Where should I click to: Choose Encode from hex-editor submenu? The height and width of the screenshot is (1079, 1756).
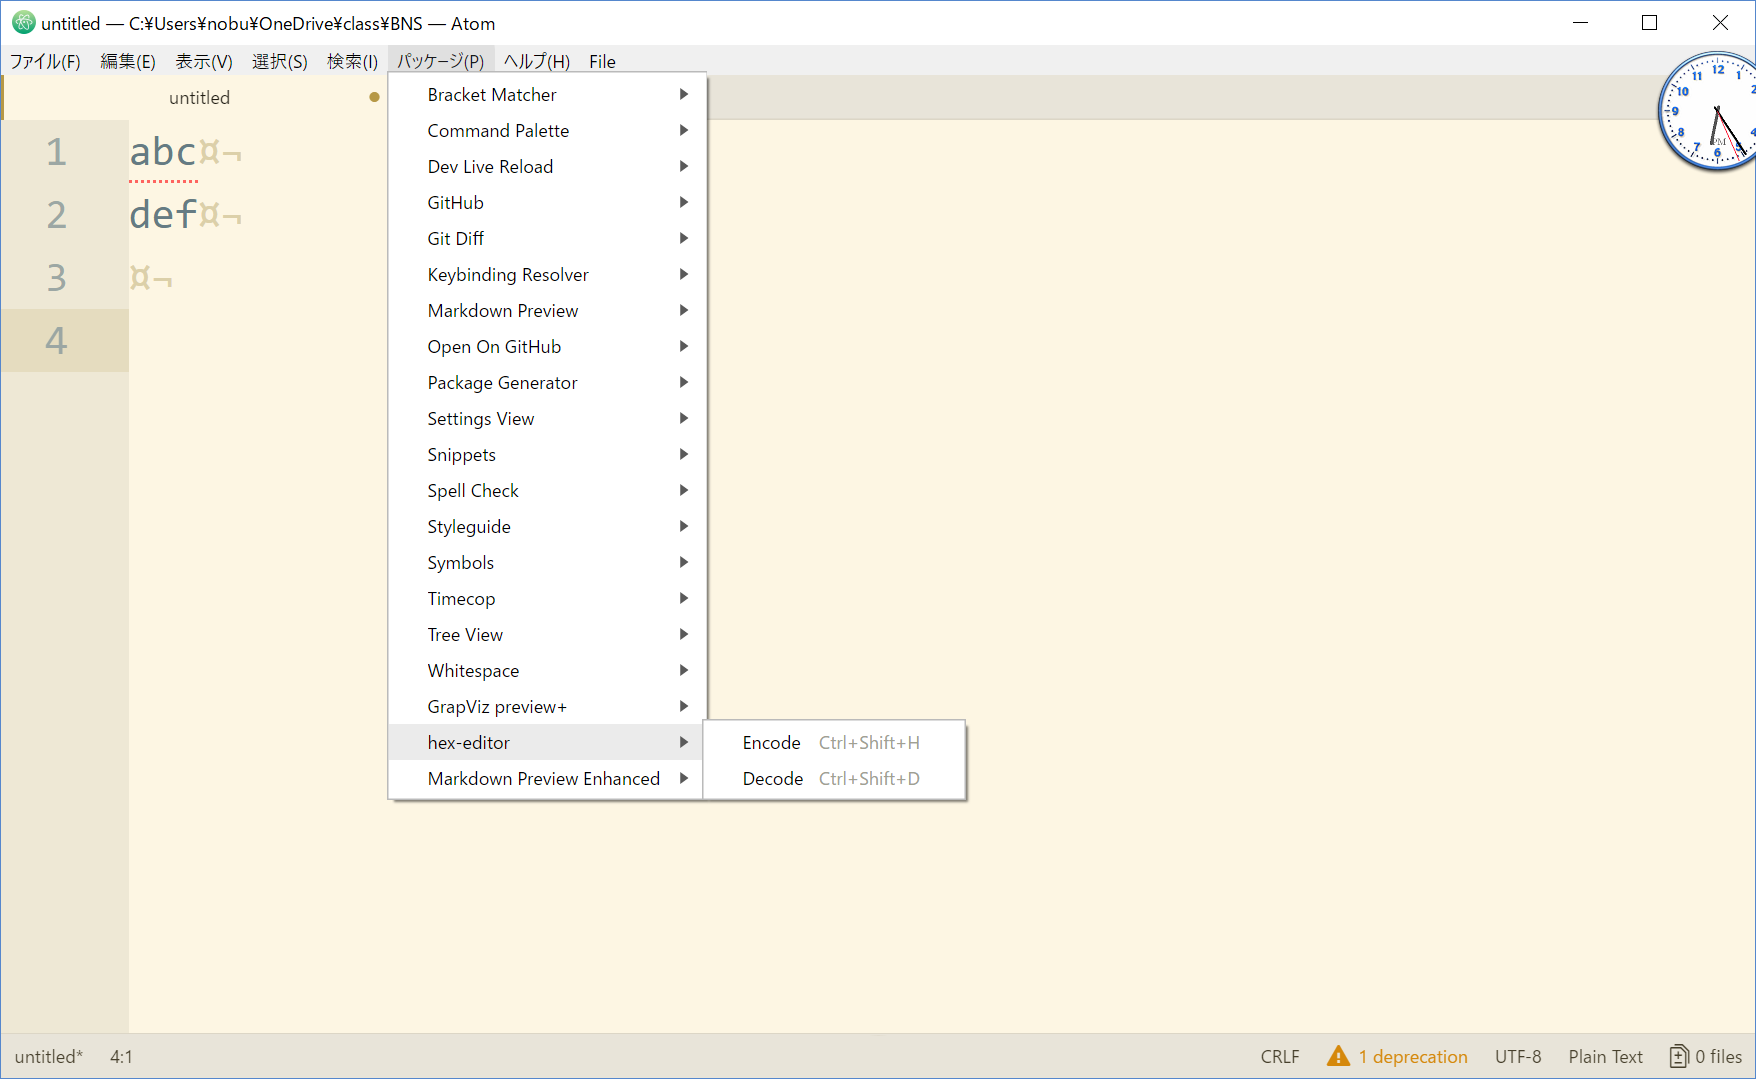pos(834,742)
